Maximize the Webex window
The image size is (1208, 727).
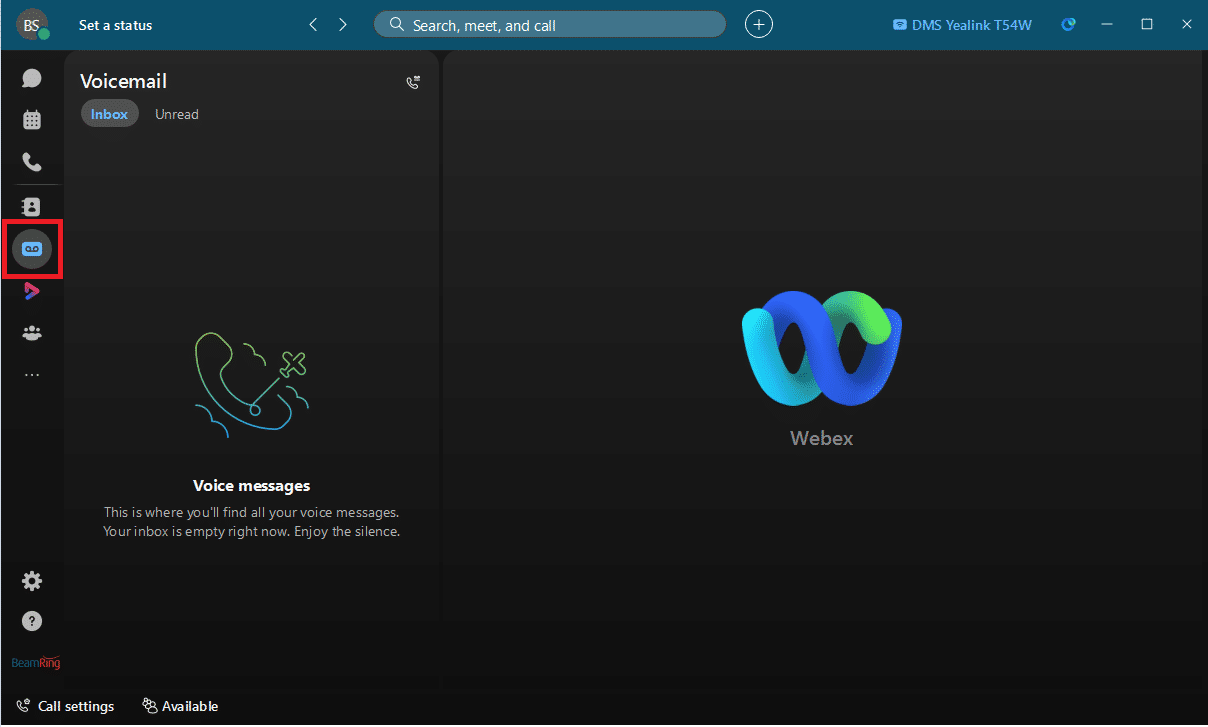click(1147, 24)
